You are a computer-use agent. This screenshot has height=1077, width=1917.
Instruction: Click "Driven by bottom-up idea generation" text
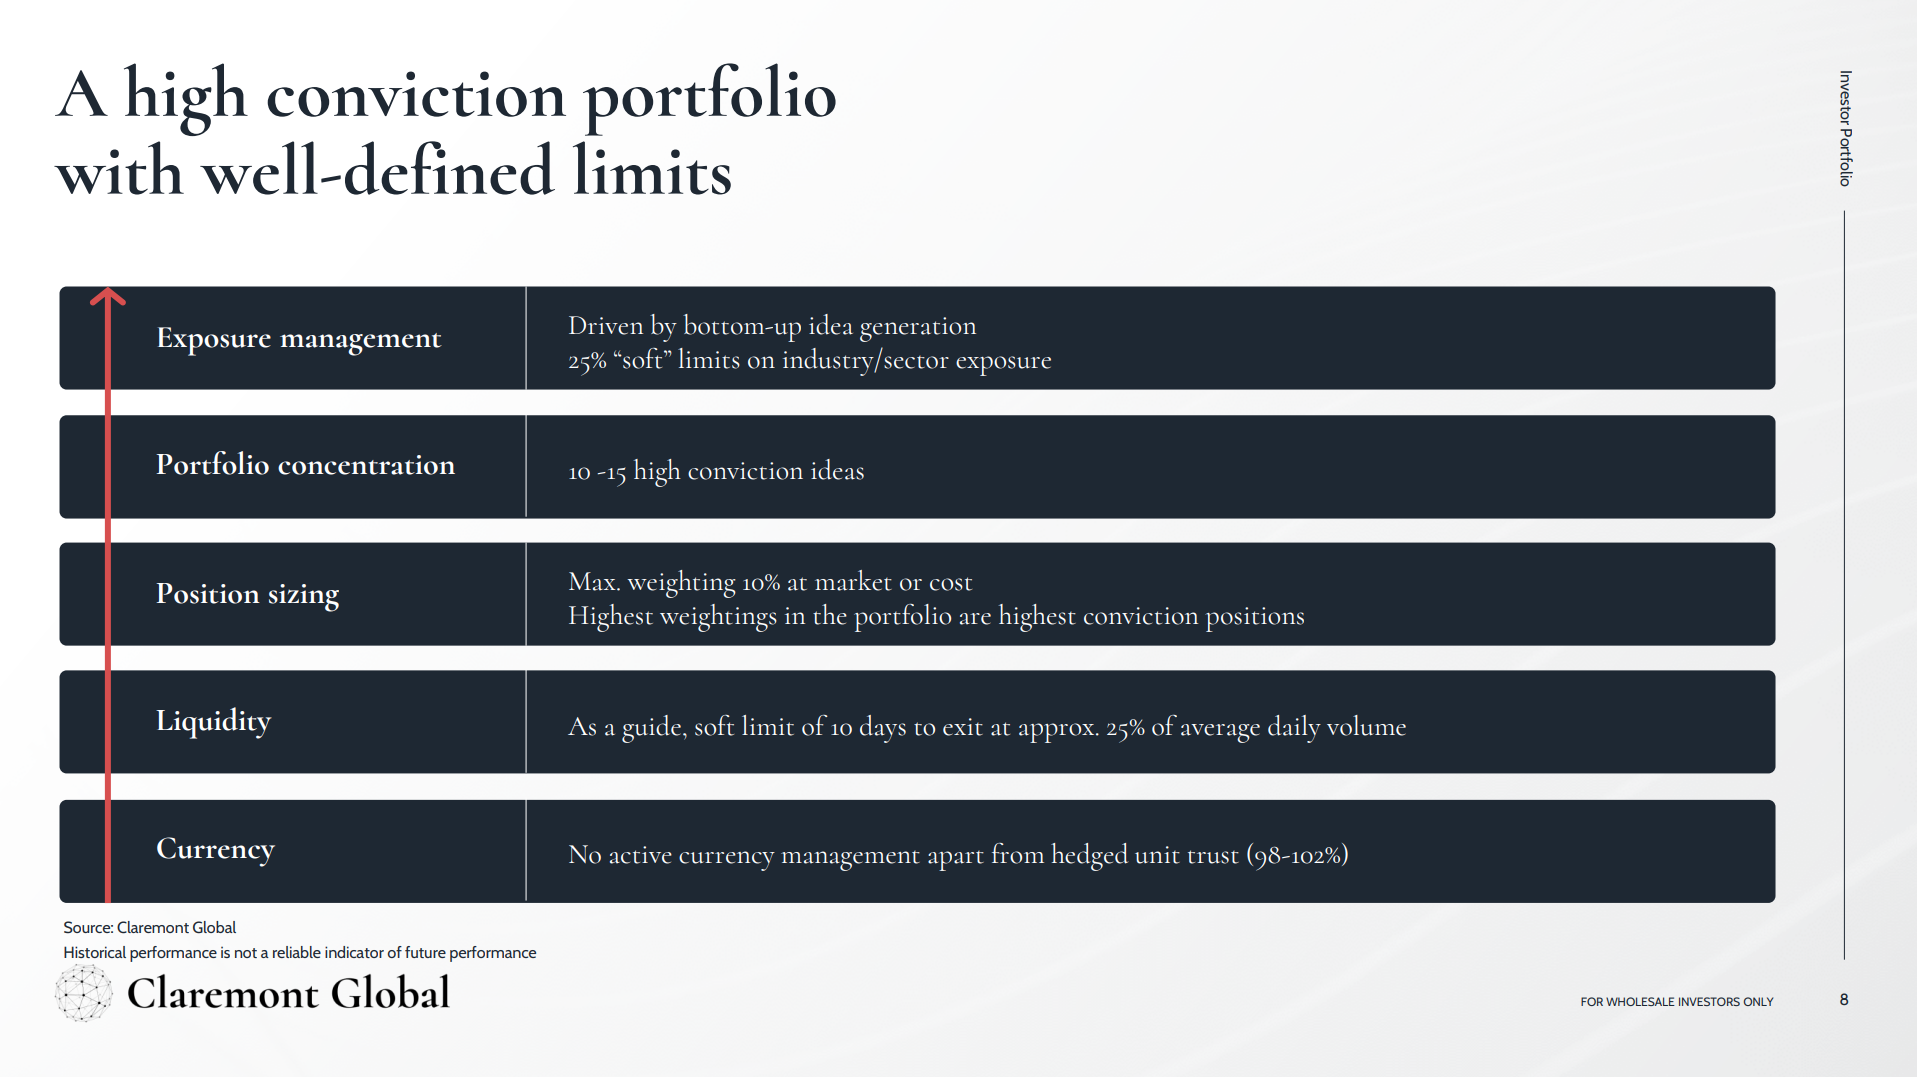772,326
